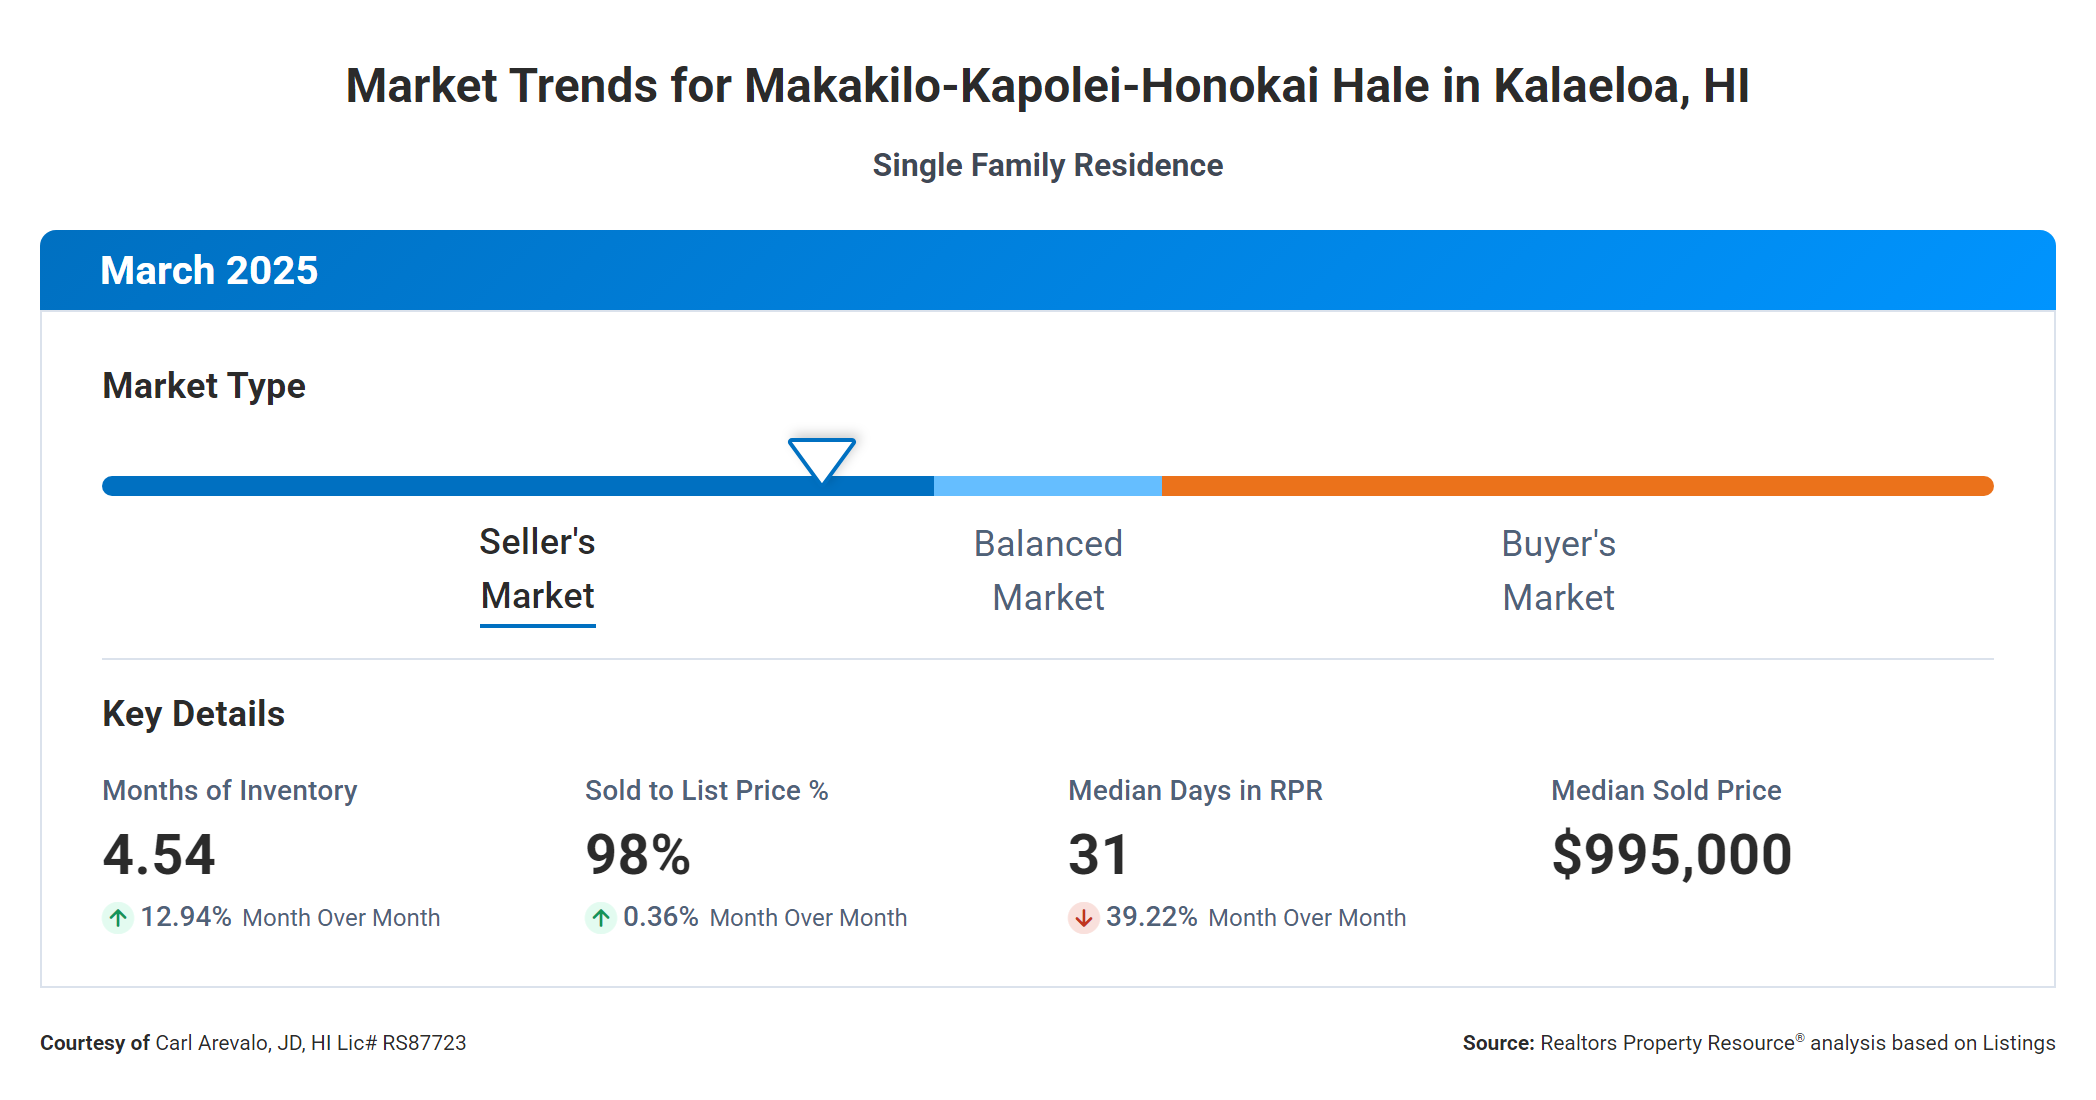Click the orange buyer's bar segment
Image resolution: width=2096 pixels, height=1100 pixels.
click(1576, 486)
